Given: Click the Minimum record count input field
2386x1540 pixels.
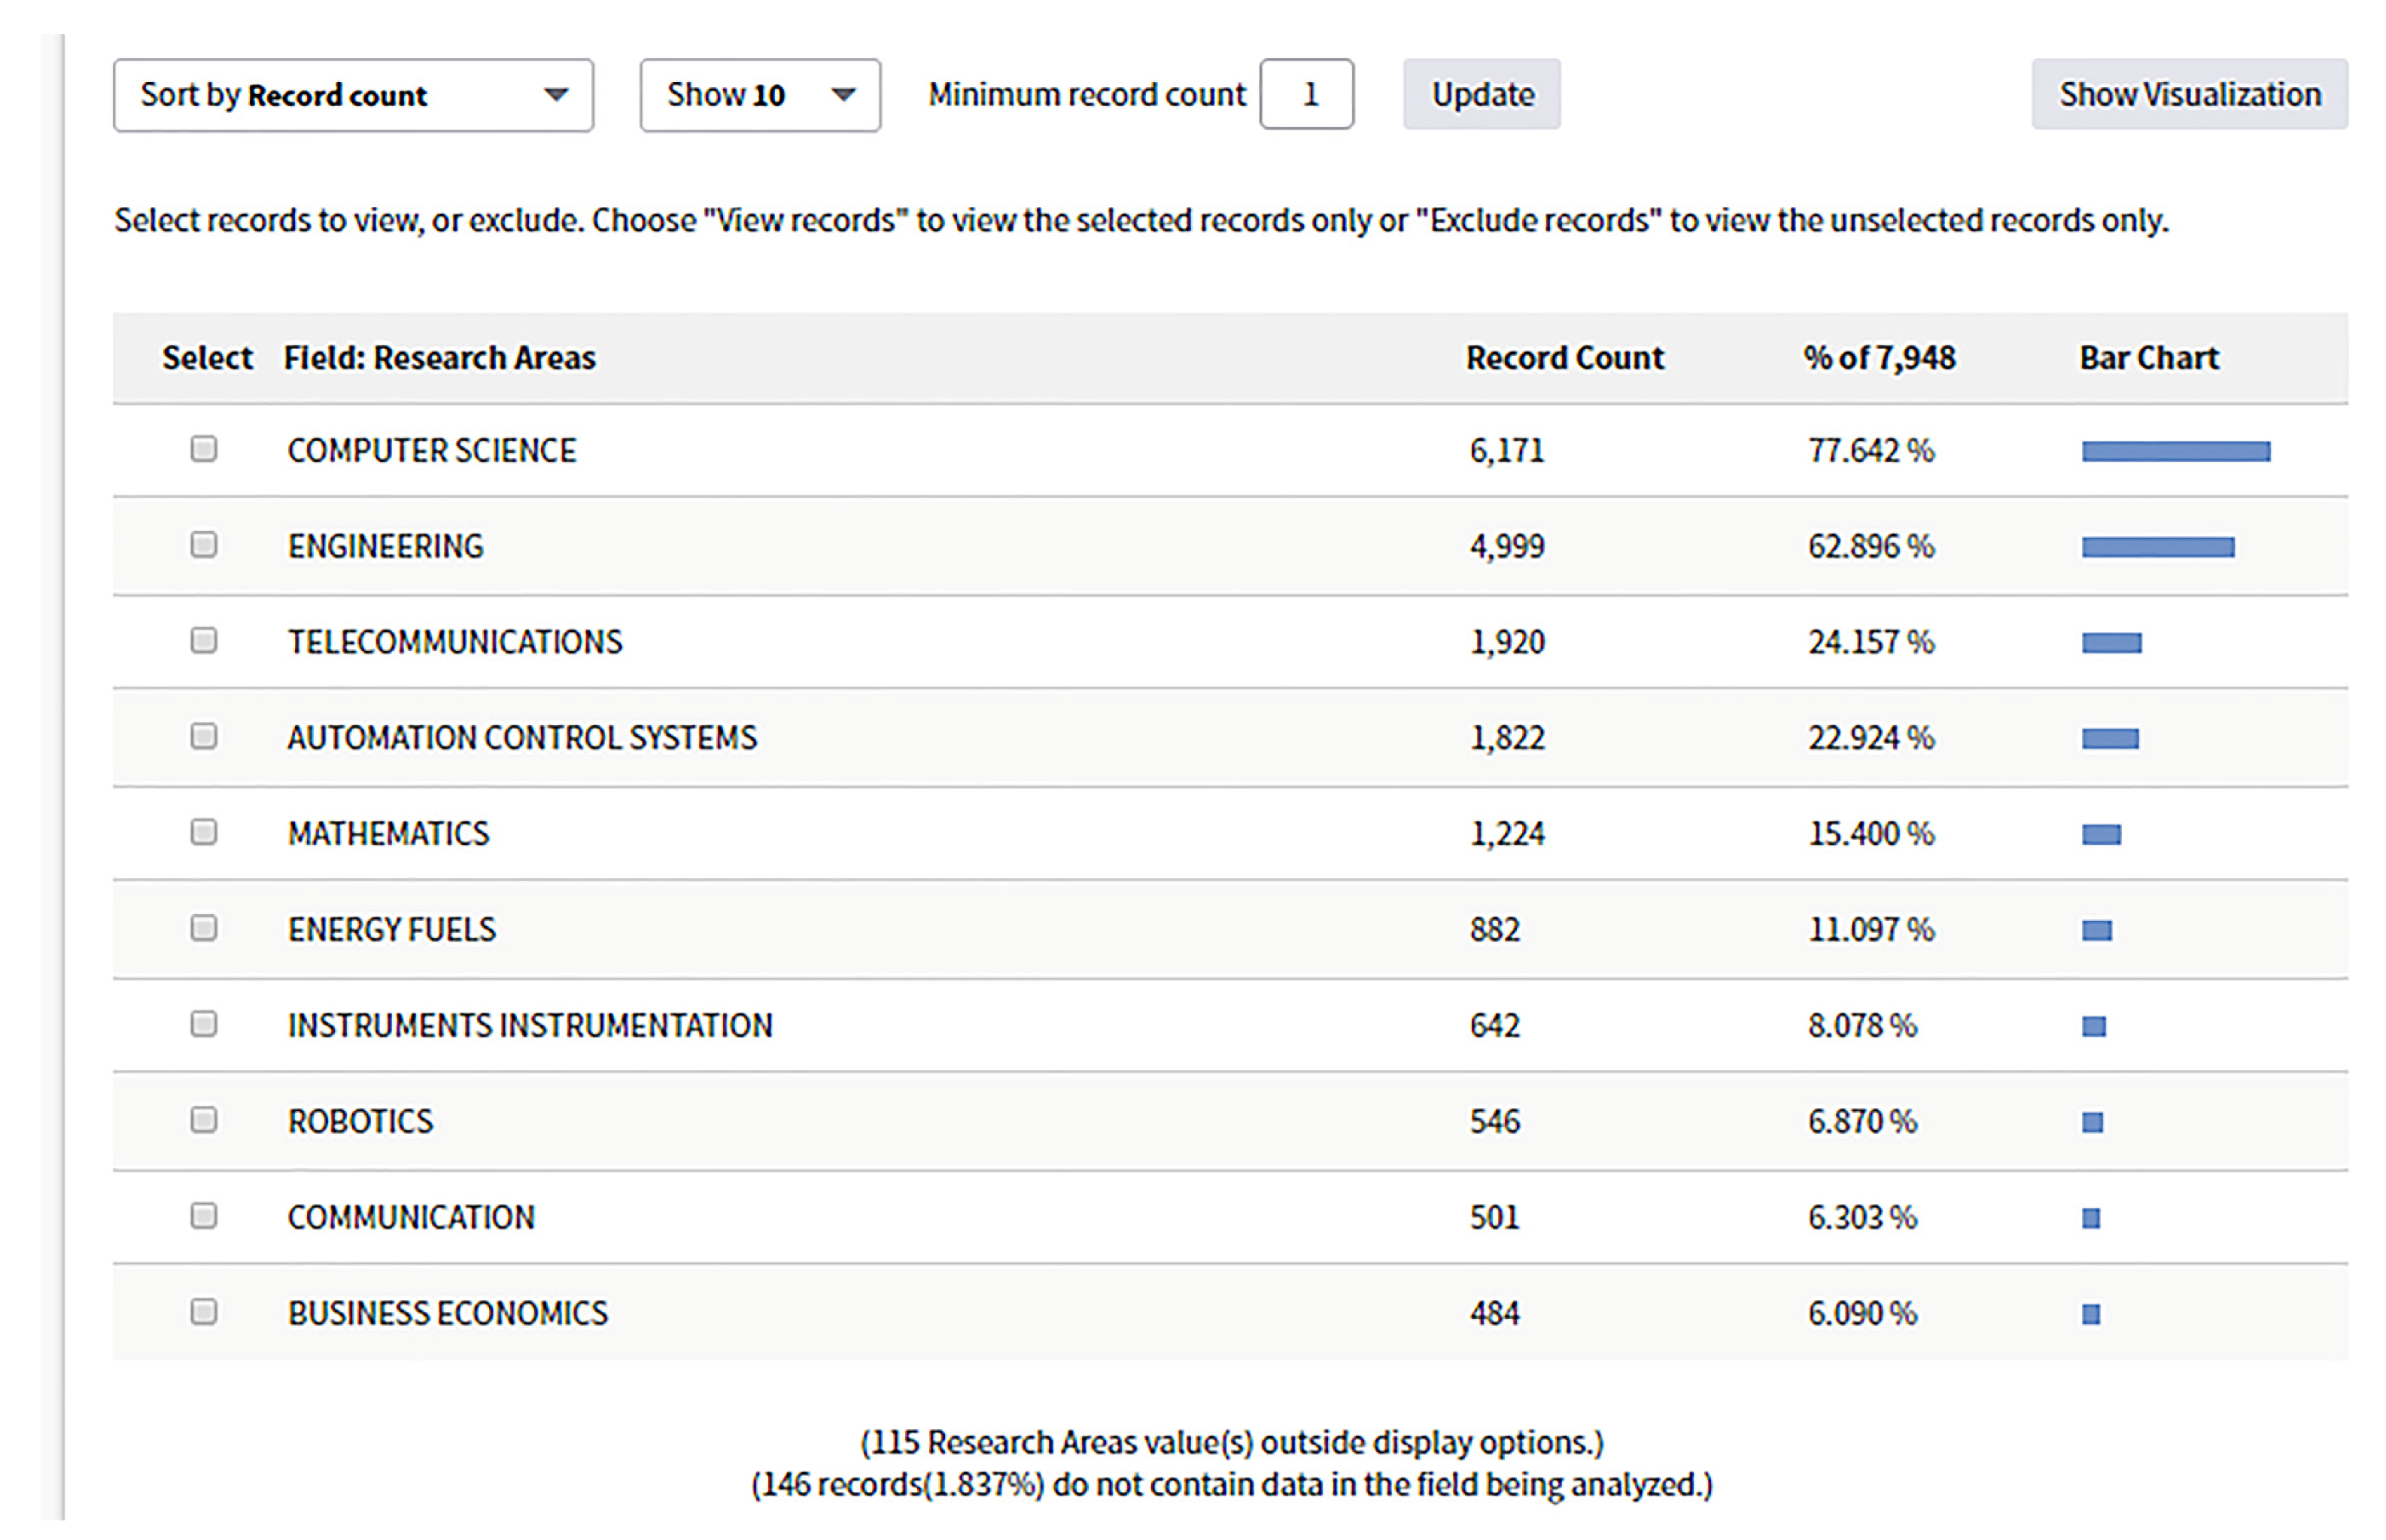Looking at the screenshot, I should (x=1306, y=95).
